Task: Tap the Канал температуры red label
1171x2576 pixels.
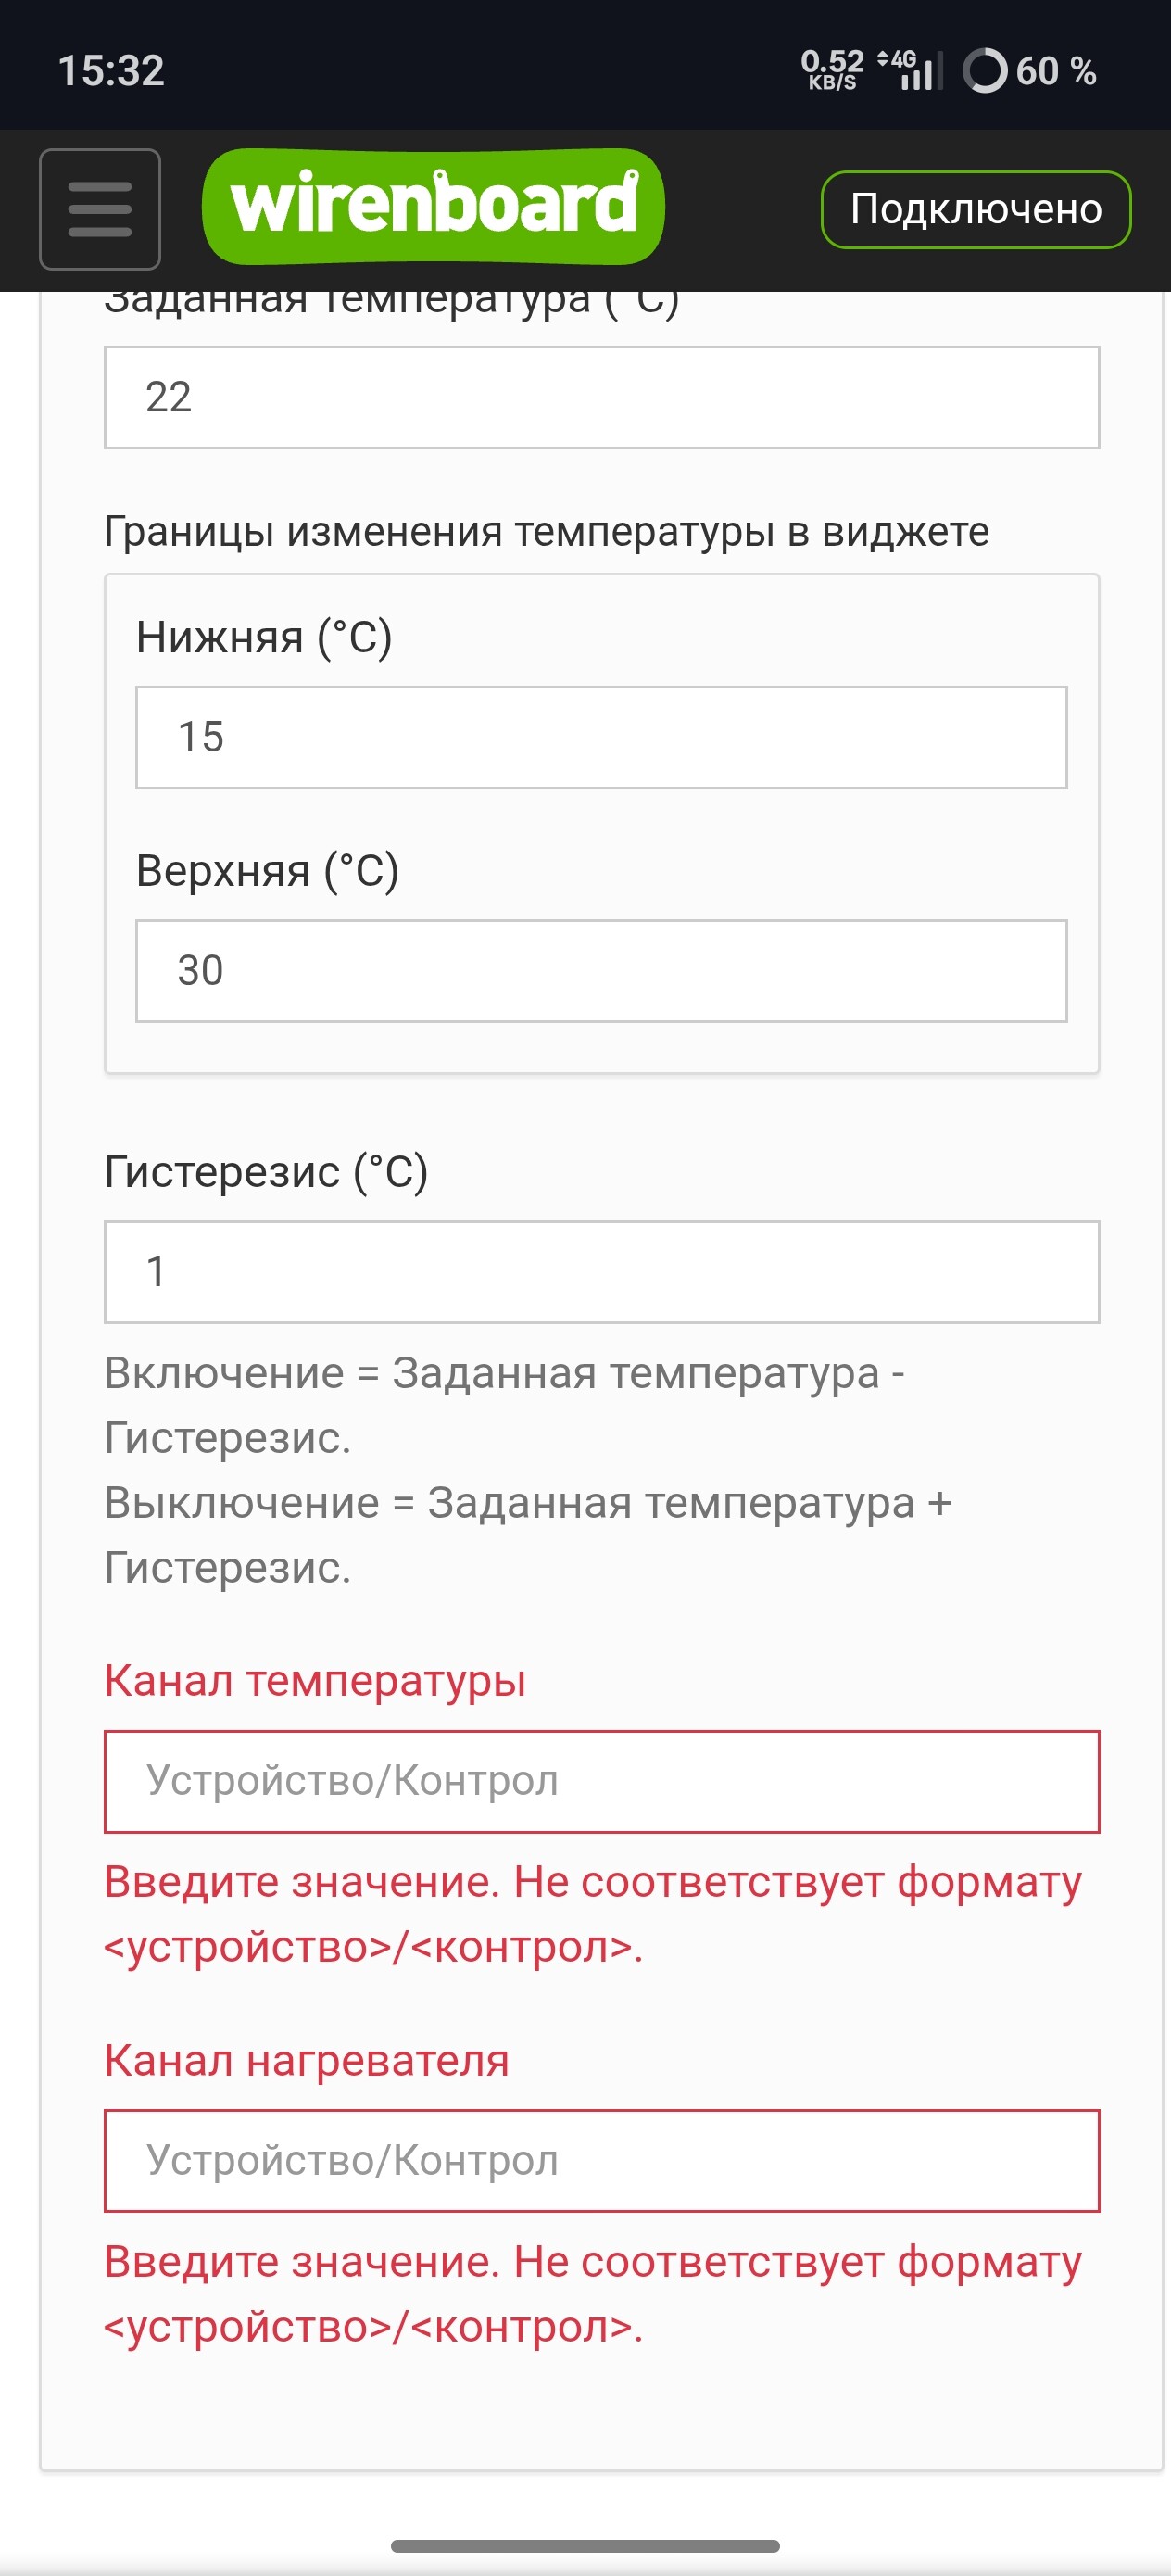Action: (315, 1680)
